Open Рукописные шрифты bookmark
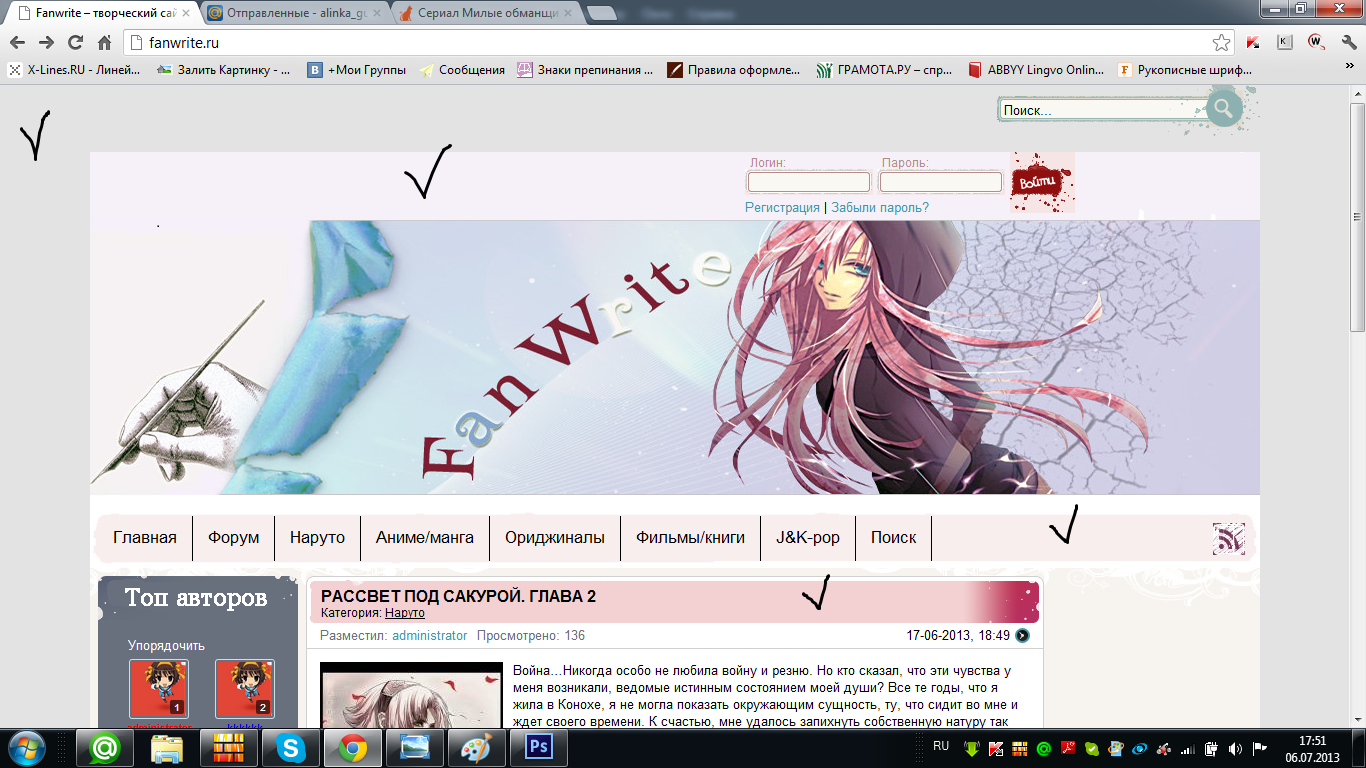Screen dimensions: 1366x768 pyautogui.click(x=1186, y=70)
